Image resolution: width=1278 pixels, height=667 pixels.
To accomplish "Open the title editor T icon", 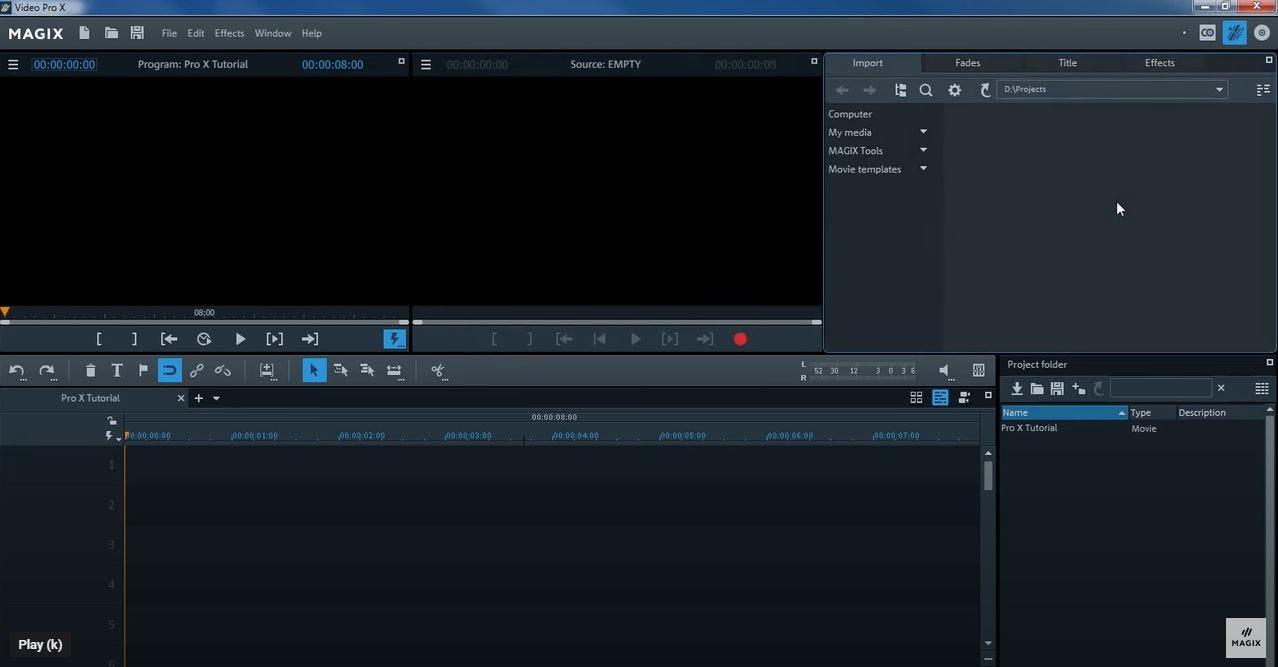I will coord(116,370).
